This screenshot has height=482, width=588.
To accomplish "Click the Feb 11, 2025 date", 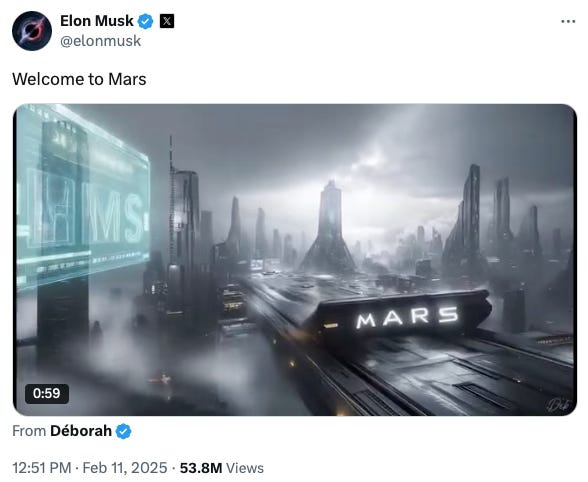I will (125, 468).
